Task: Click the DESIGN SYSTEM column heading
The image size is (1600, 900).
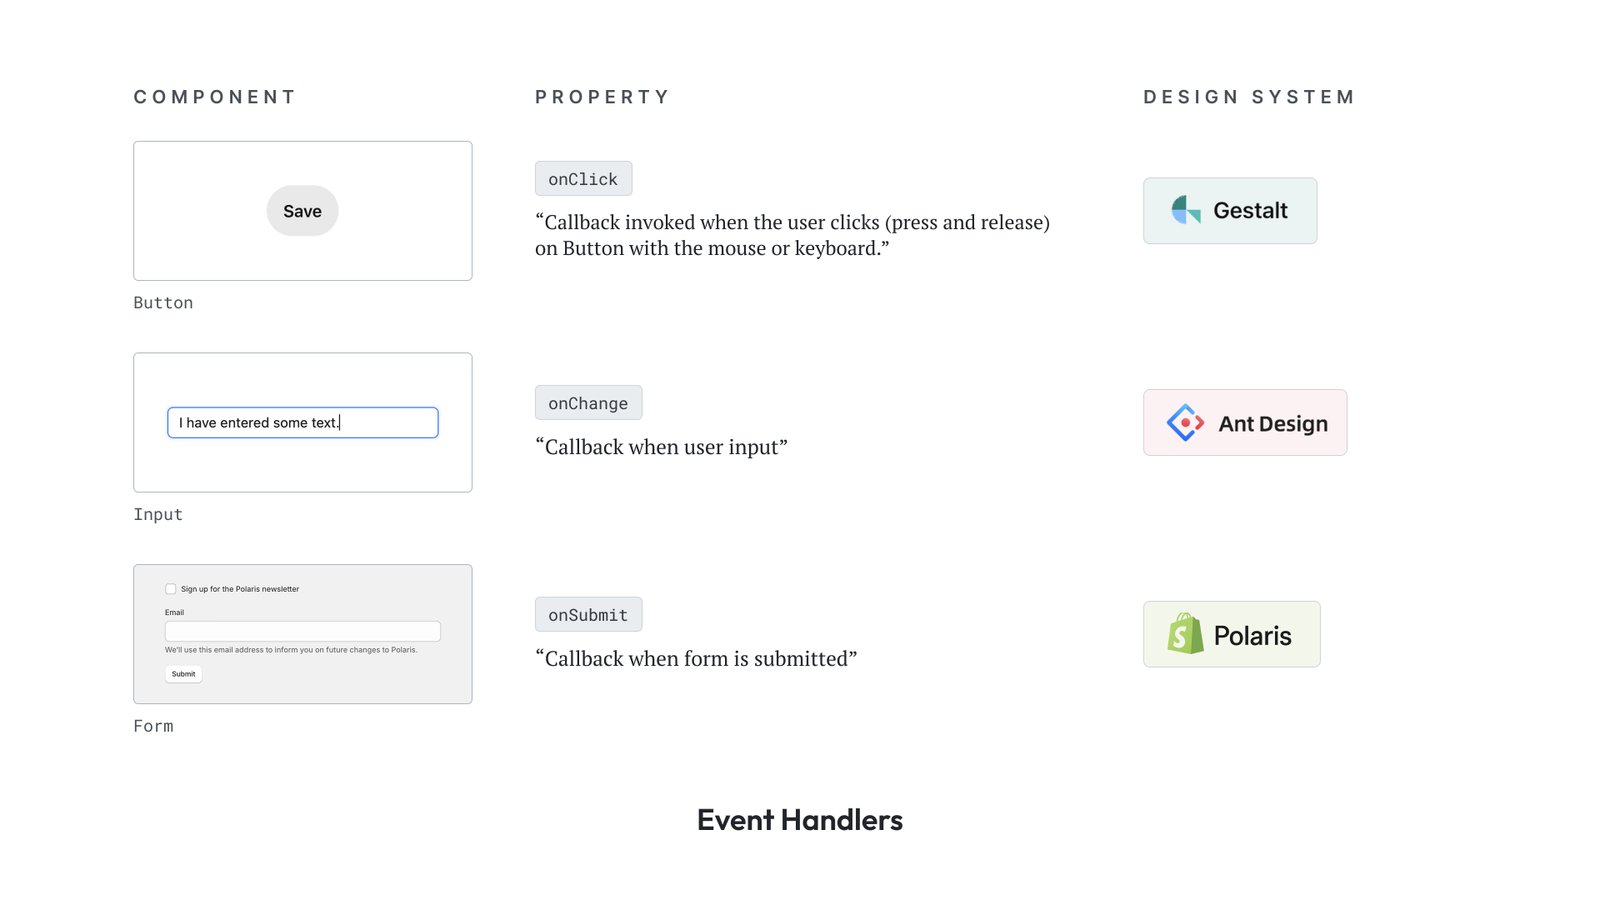Action: 1249,97
